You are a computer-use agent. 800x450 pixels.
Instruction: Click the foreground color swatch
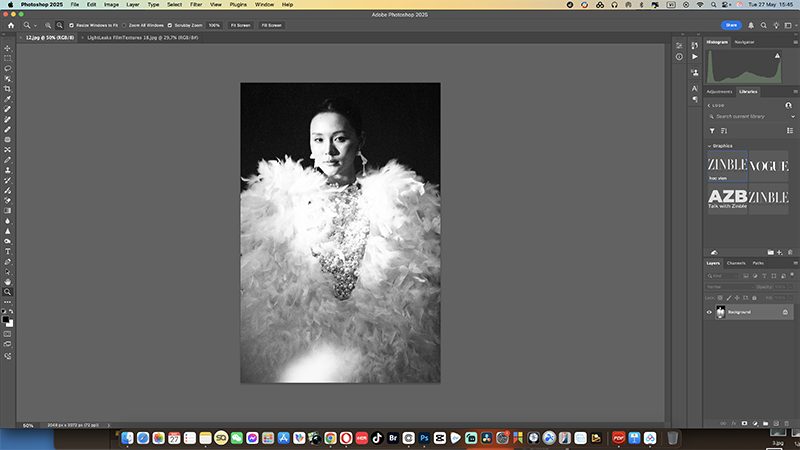(x=6, y=320)
